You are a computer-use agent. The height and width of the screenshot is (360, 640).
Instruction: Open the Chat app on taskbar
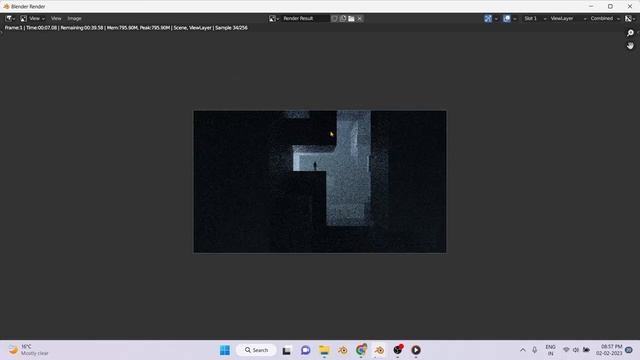click(305, 350)
